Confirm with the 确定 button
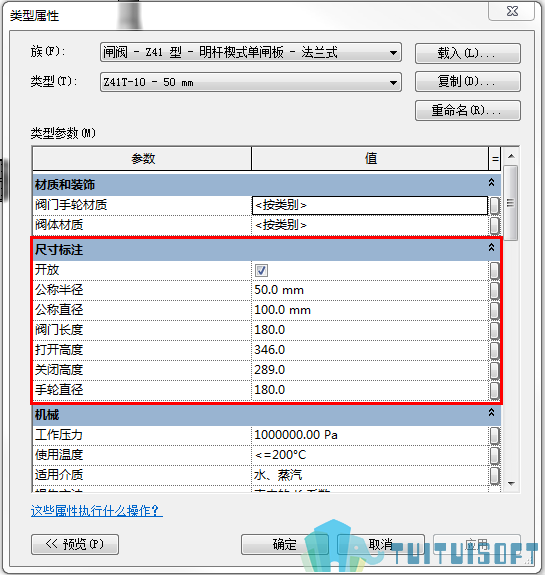Screen dimensions: 545x575 285,544
